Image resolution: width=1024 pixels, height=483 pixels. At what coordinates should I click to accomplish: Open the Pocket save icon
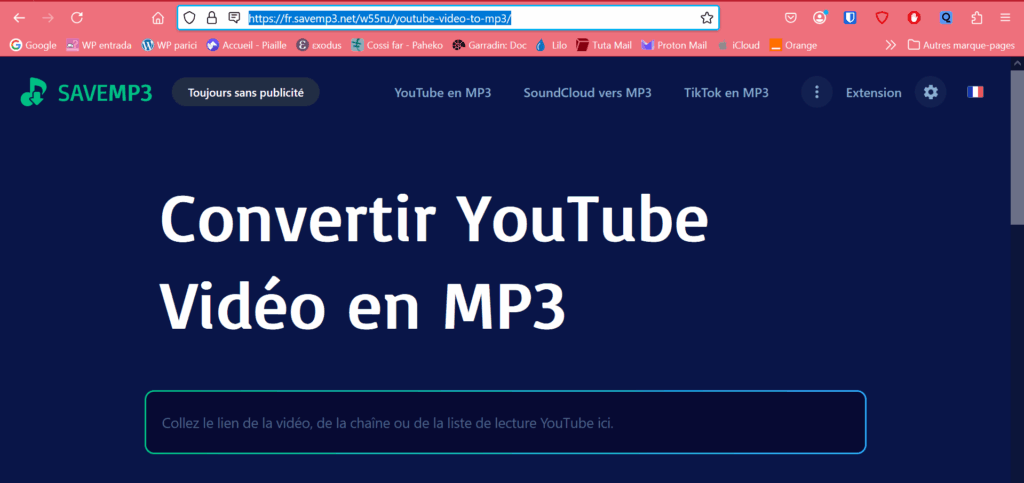click(x=790, y=18)
